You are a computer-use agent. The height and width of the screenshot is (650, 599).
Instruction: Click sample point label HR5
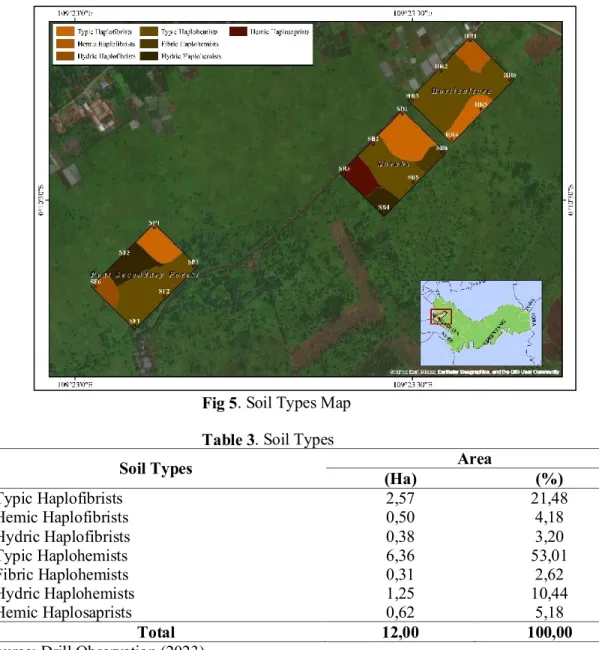(x=481, y=105)
